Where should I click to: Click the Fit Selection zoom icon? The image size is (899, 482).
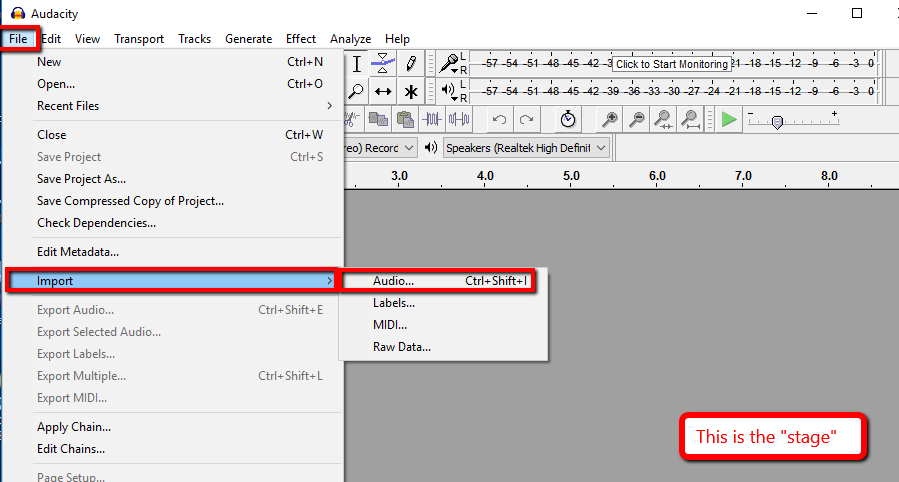tap(663, 119)
